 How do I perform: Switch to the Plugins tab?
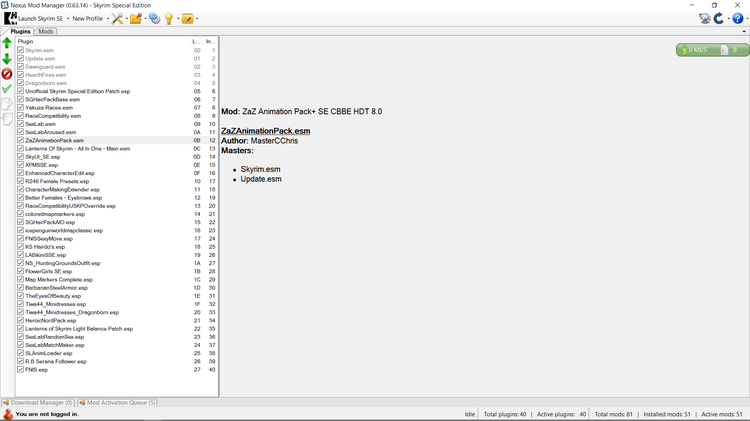tap(20, 32)
